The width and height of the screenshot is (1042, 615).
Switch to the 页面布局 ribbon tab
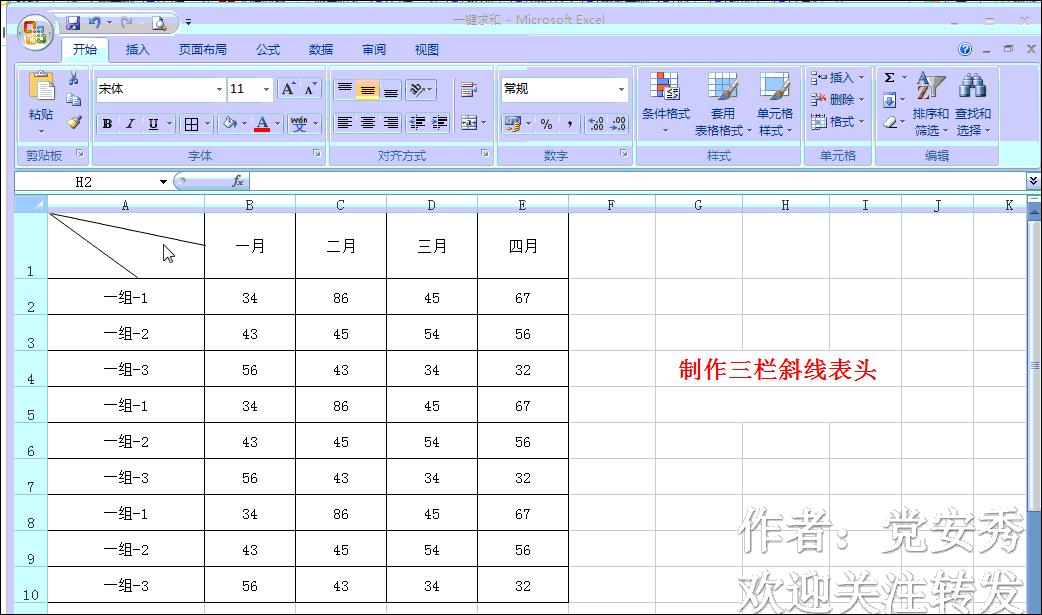coord(203,50)
